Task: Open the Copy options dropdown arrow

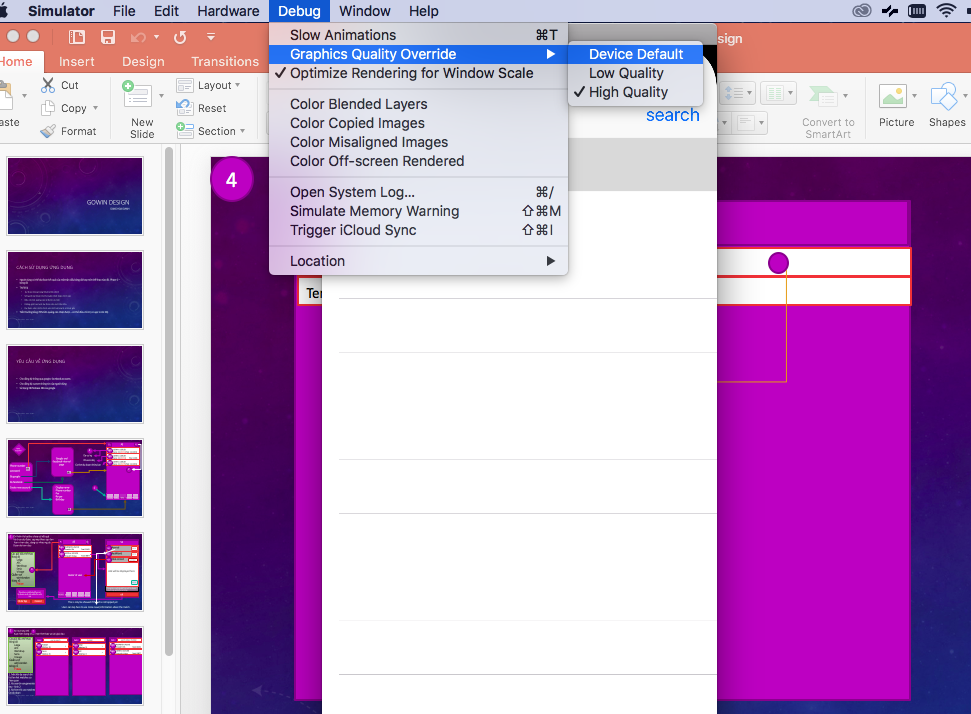Action: (95, 108)
